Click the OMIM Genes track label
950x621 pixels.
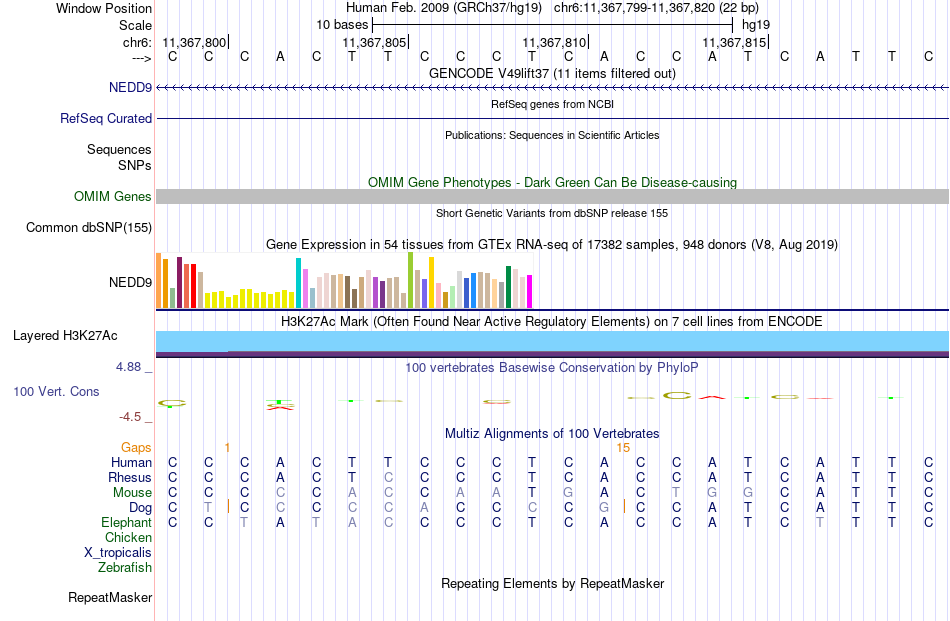[113, 196]
